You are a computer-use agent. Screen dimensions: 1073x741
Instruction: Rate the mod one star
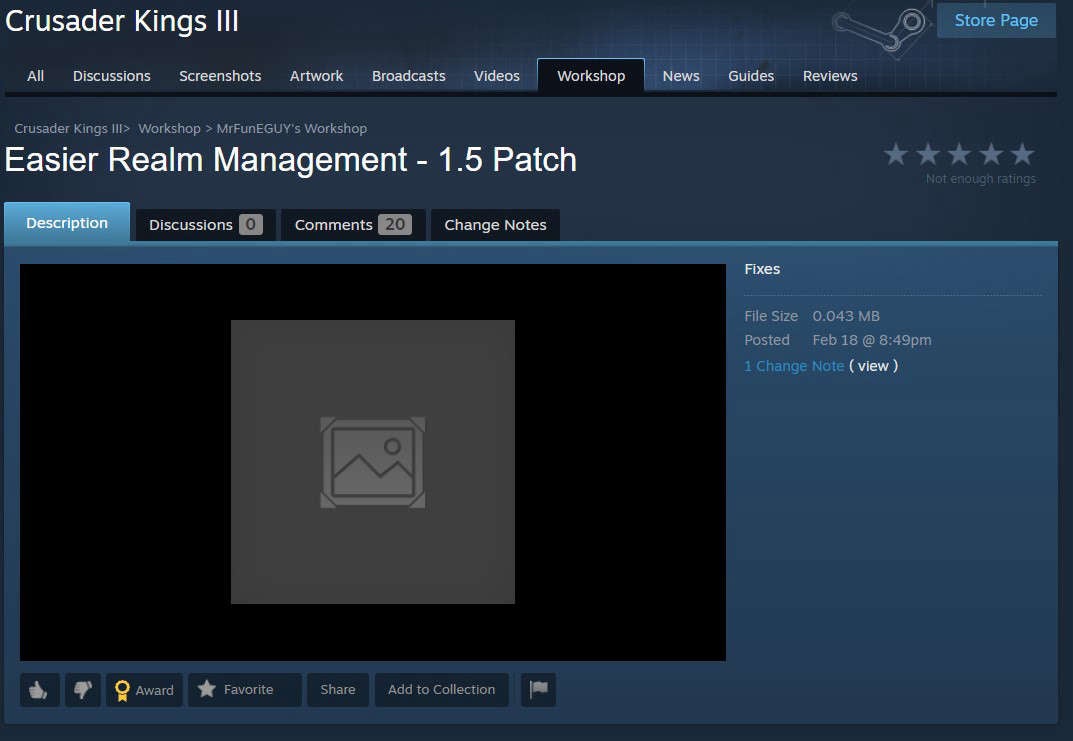point(895,154)
